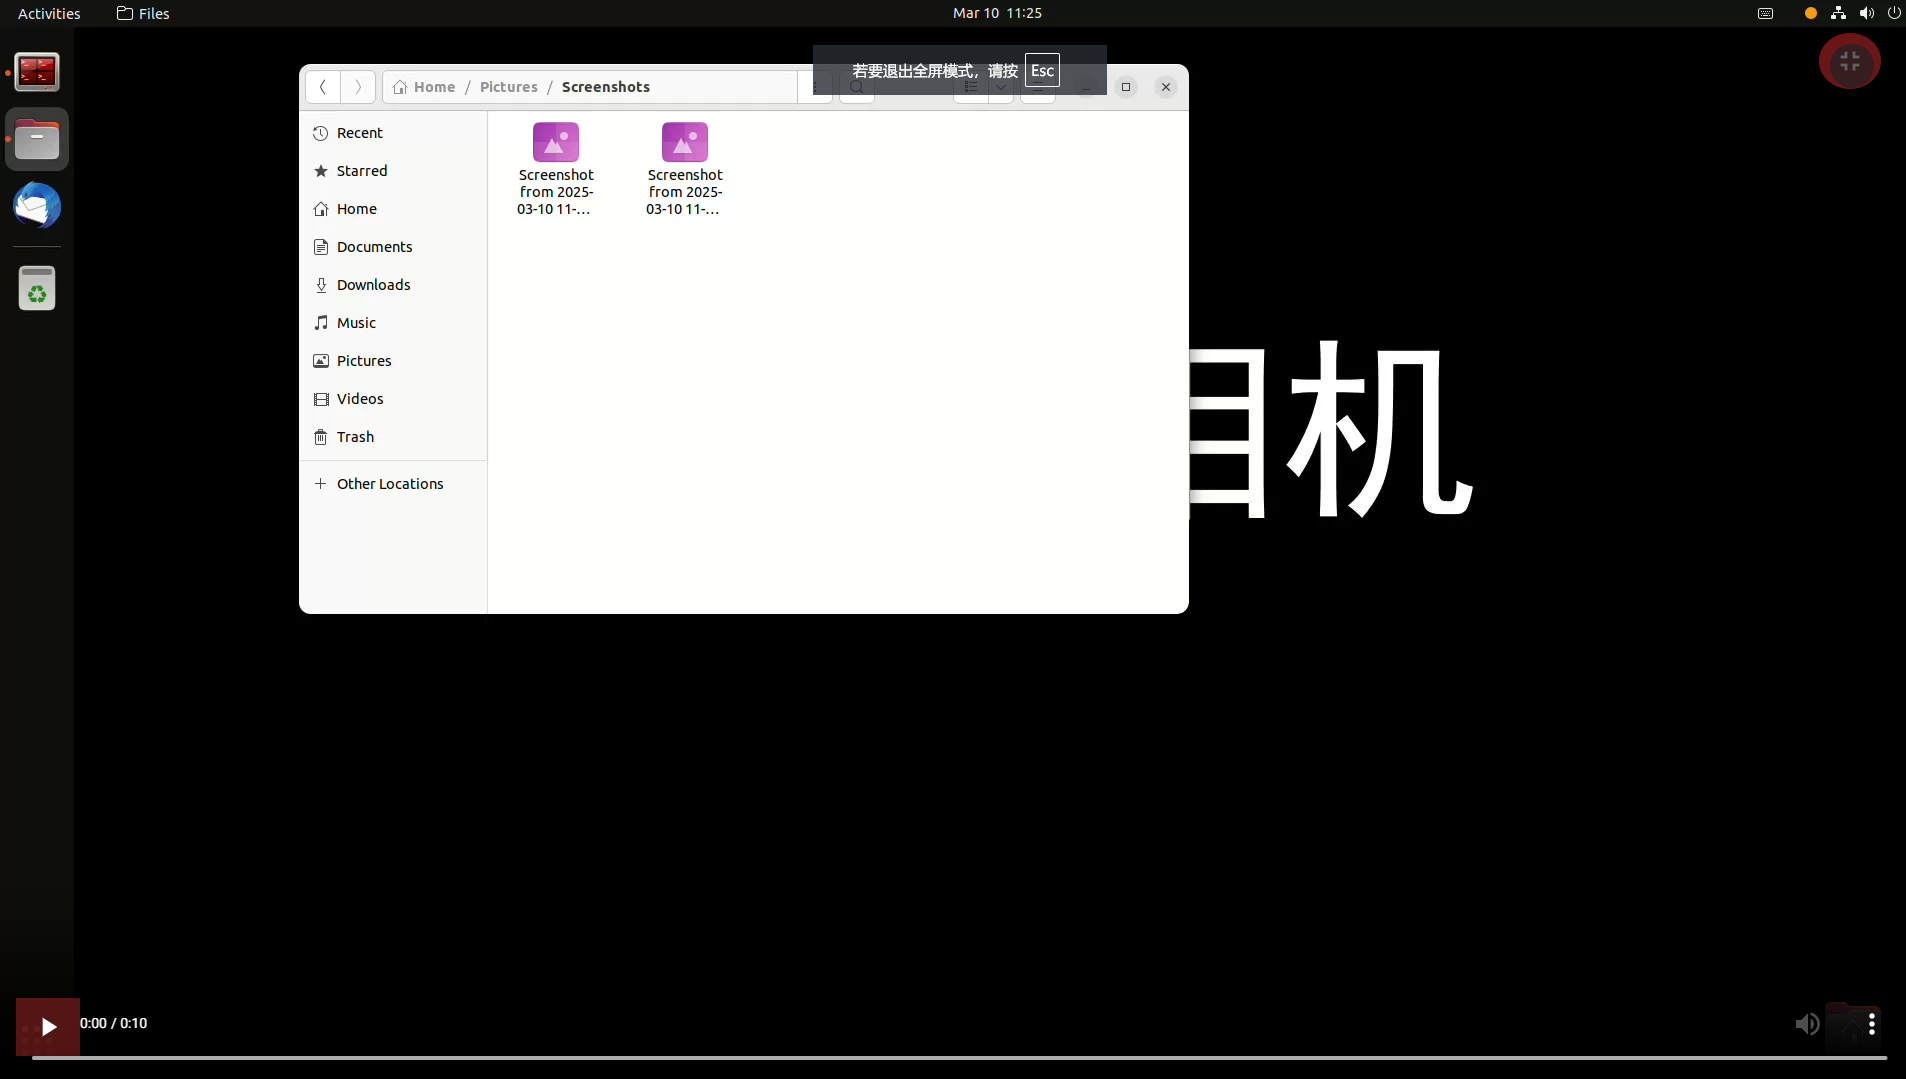The height and width of the screenshot is (1079, 1906).
Task: Open the Music folder in sidebar
Action: click(x=355, y=322)
